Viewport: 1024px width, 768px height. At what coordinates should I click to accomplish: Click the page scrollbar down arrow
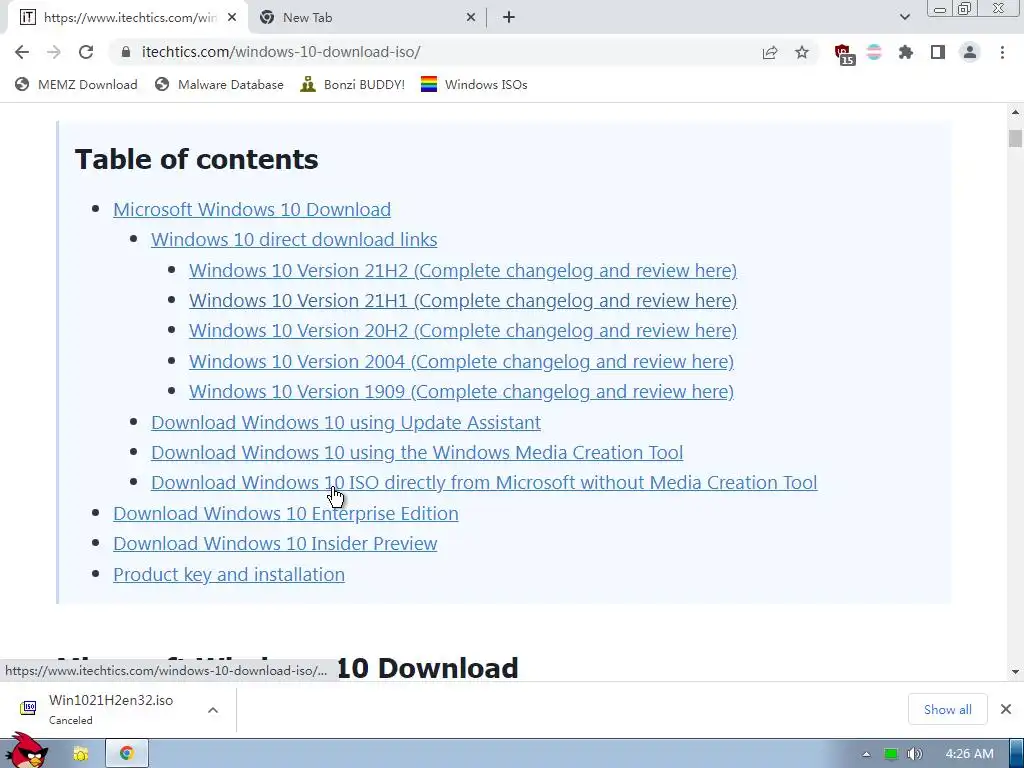coord(1015,671)
